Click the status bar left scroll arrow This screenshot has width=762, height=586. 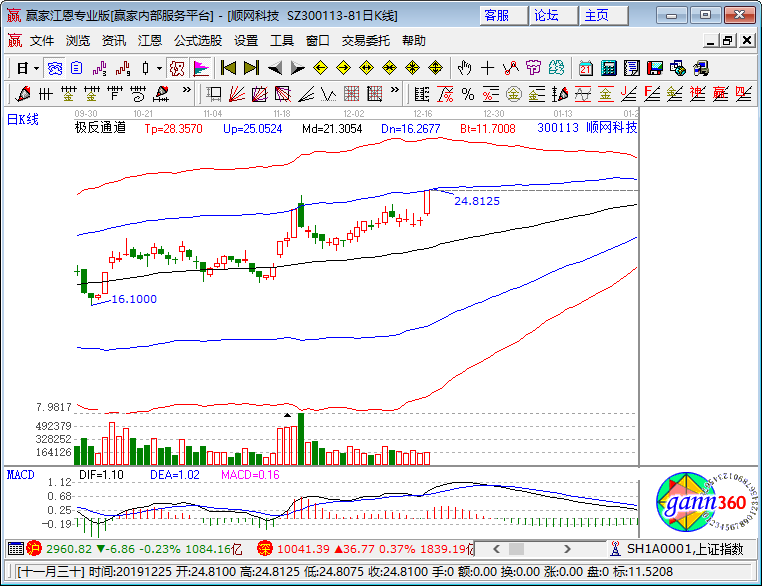click(496, 549)
